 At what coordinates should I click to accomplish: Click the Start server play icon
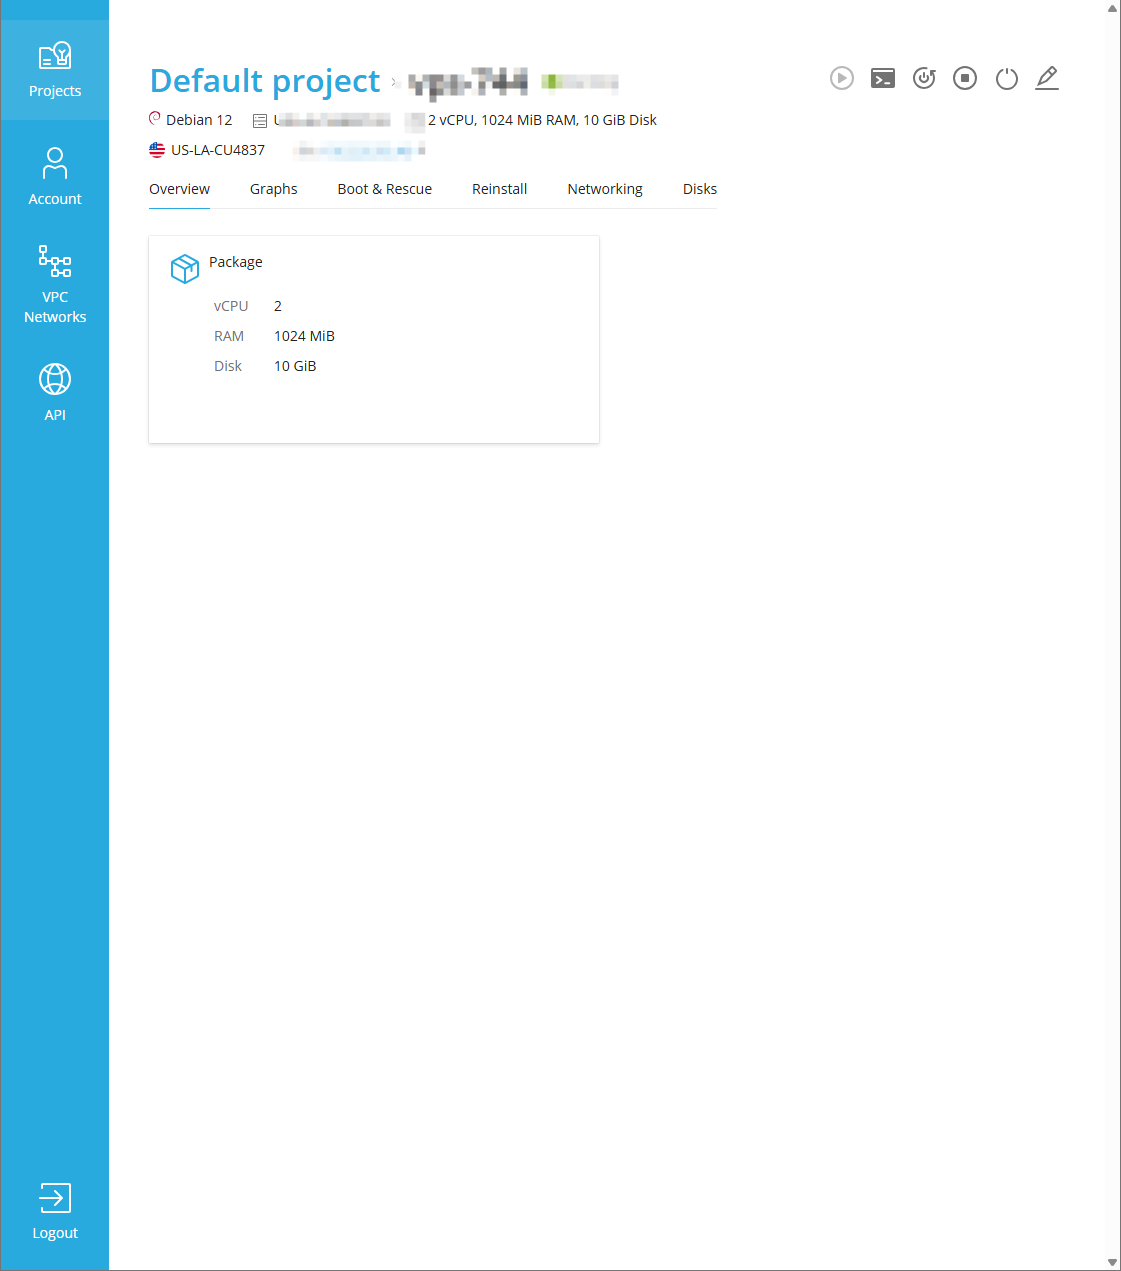pos(842,78)
